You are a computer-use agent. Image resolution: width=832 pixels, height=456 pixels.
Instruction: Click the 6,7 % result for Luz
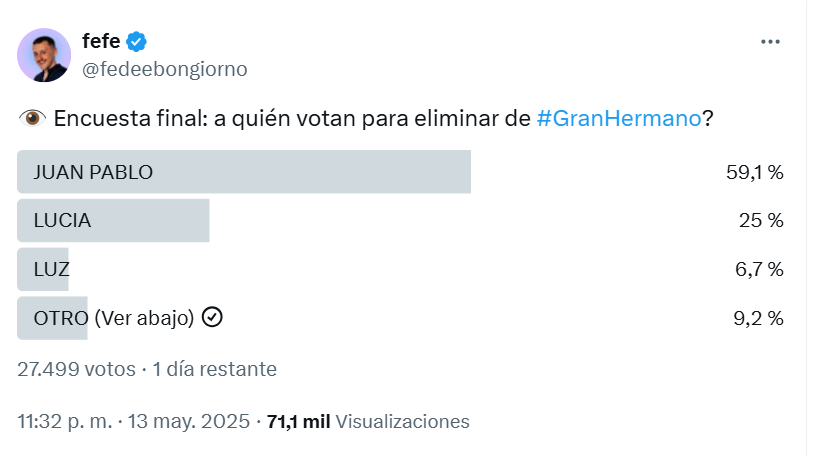pos(759,269)
